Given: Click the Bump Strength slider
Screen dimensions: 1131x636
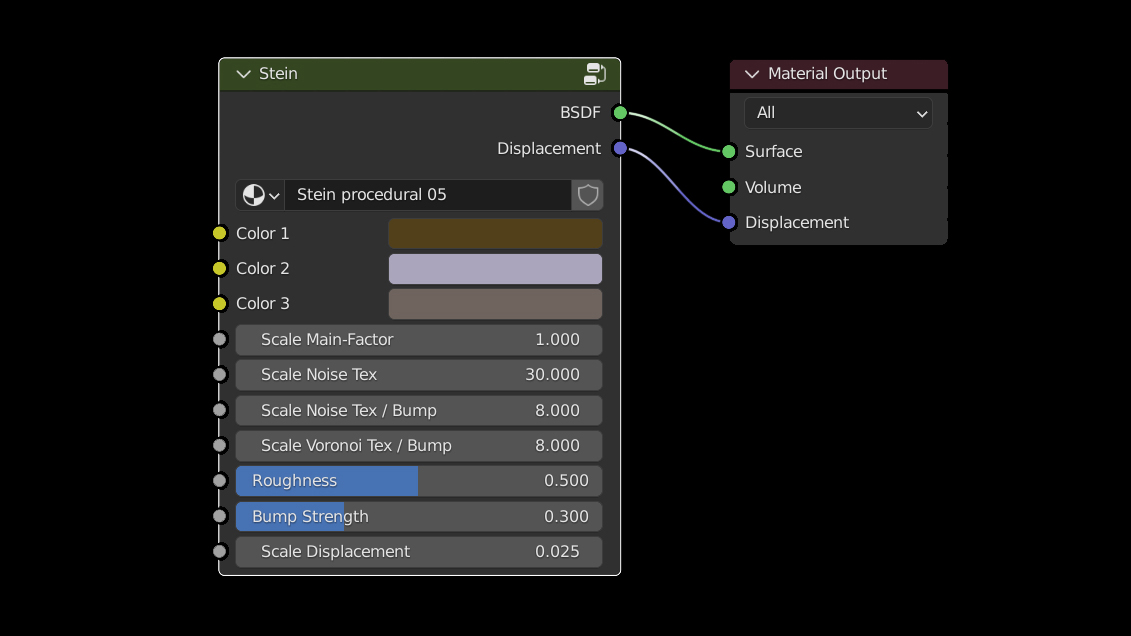Looking at the screenshot, I should coord(419,517).
